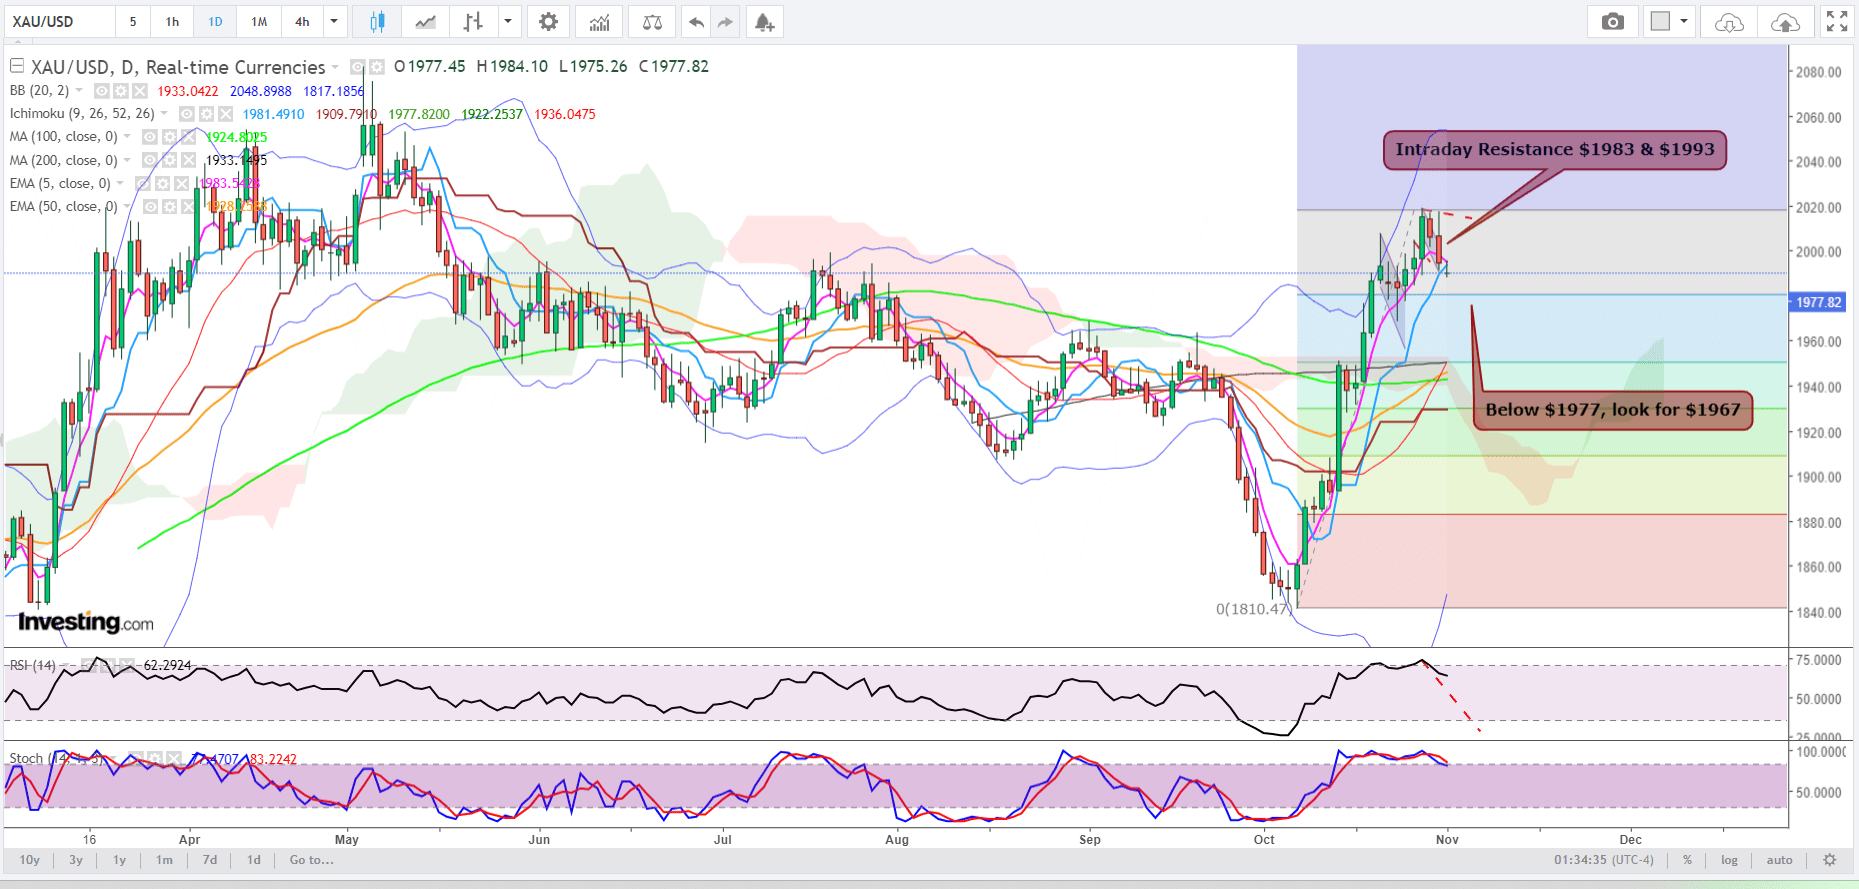Select 1D interval
Screen dimensions: 1859x889
tap(215, 22)
